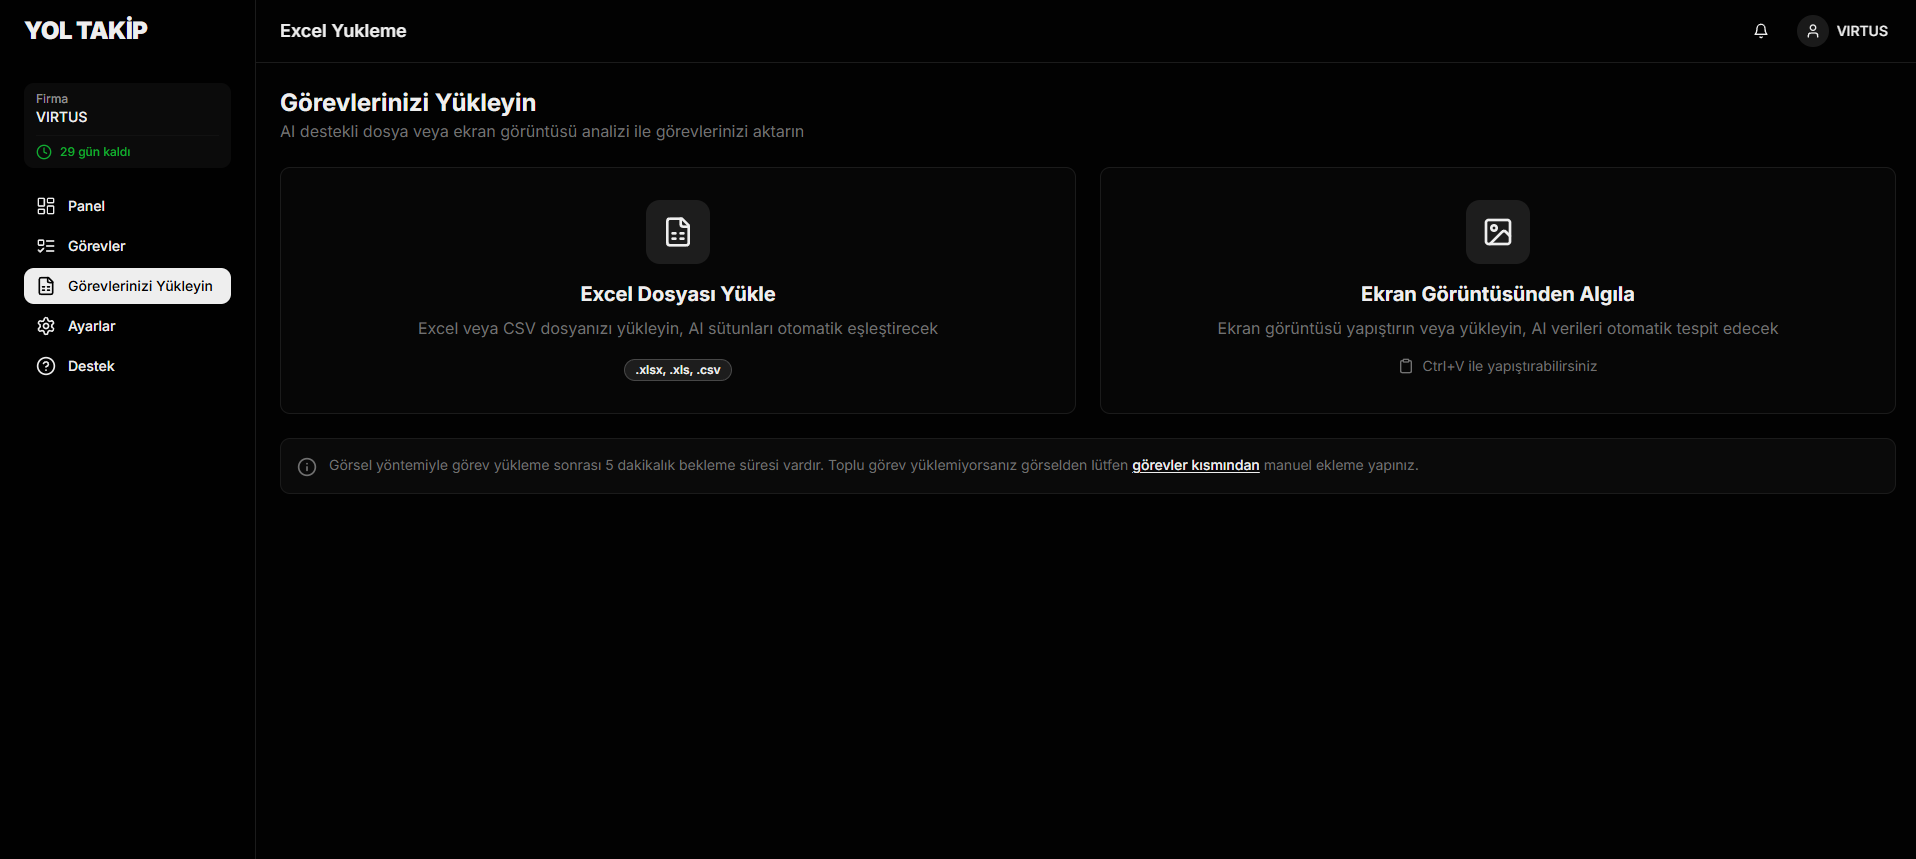Click the user avatar icon
The image size is (1916, 859).
click(1812, 31)
